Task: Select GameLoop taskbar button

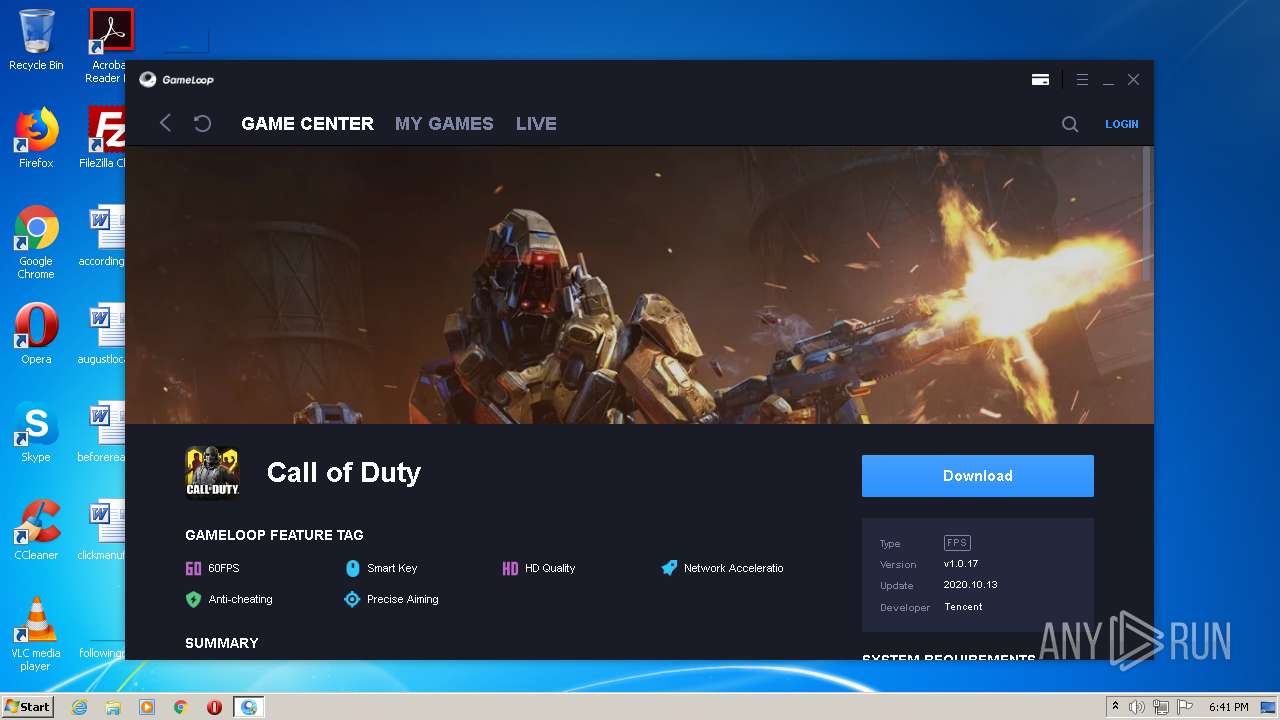Action: [249, 707]
